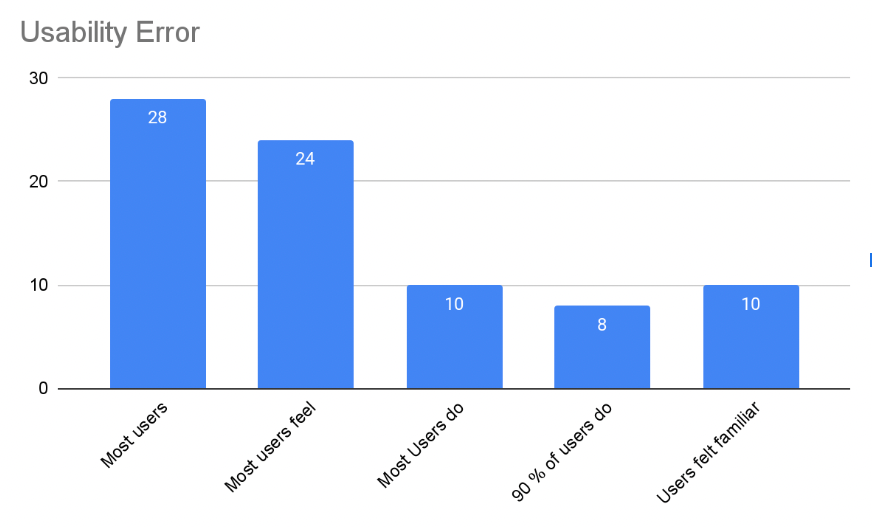872x527 pixels.
Task: Click the data label 28
Action: [158, 117]
